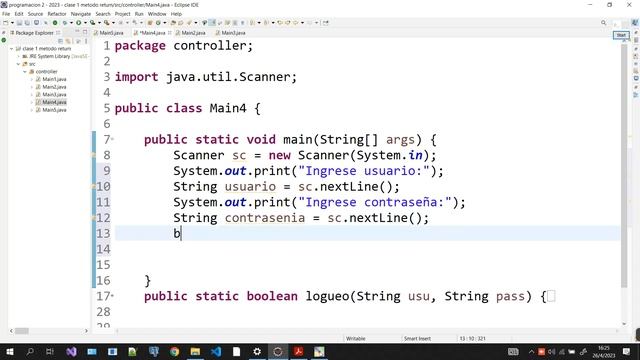Image resolution: width=640 pixels, height=360 pixels.
Task: Collapse the main method on line 7
Action: click(x=113, y=140)
